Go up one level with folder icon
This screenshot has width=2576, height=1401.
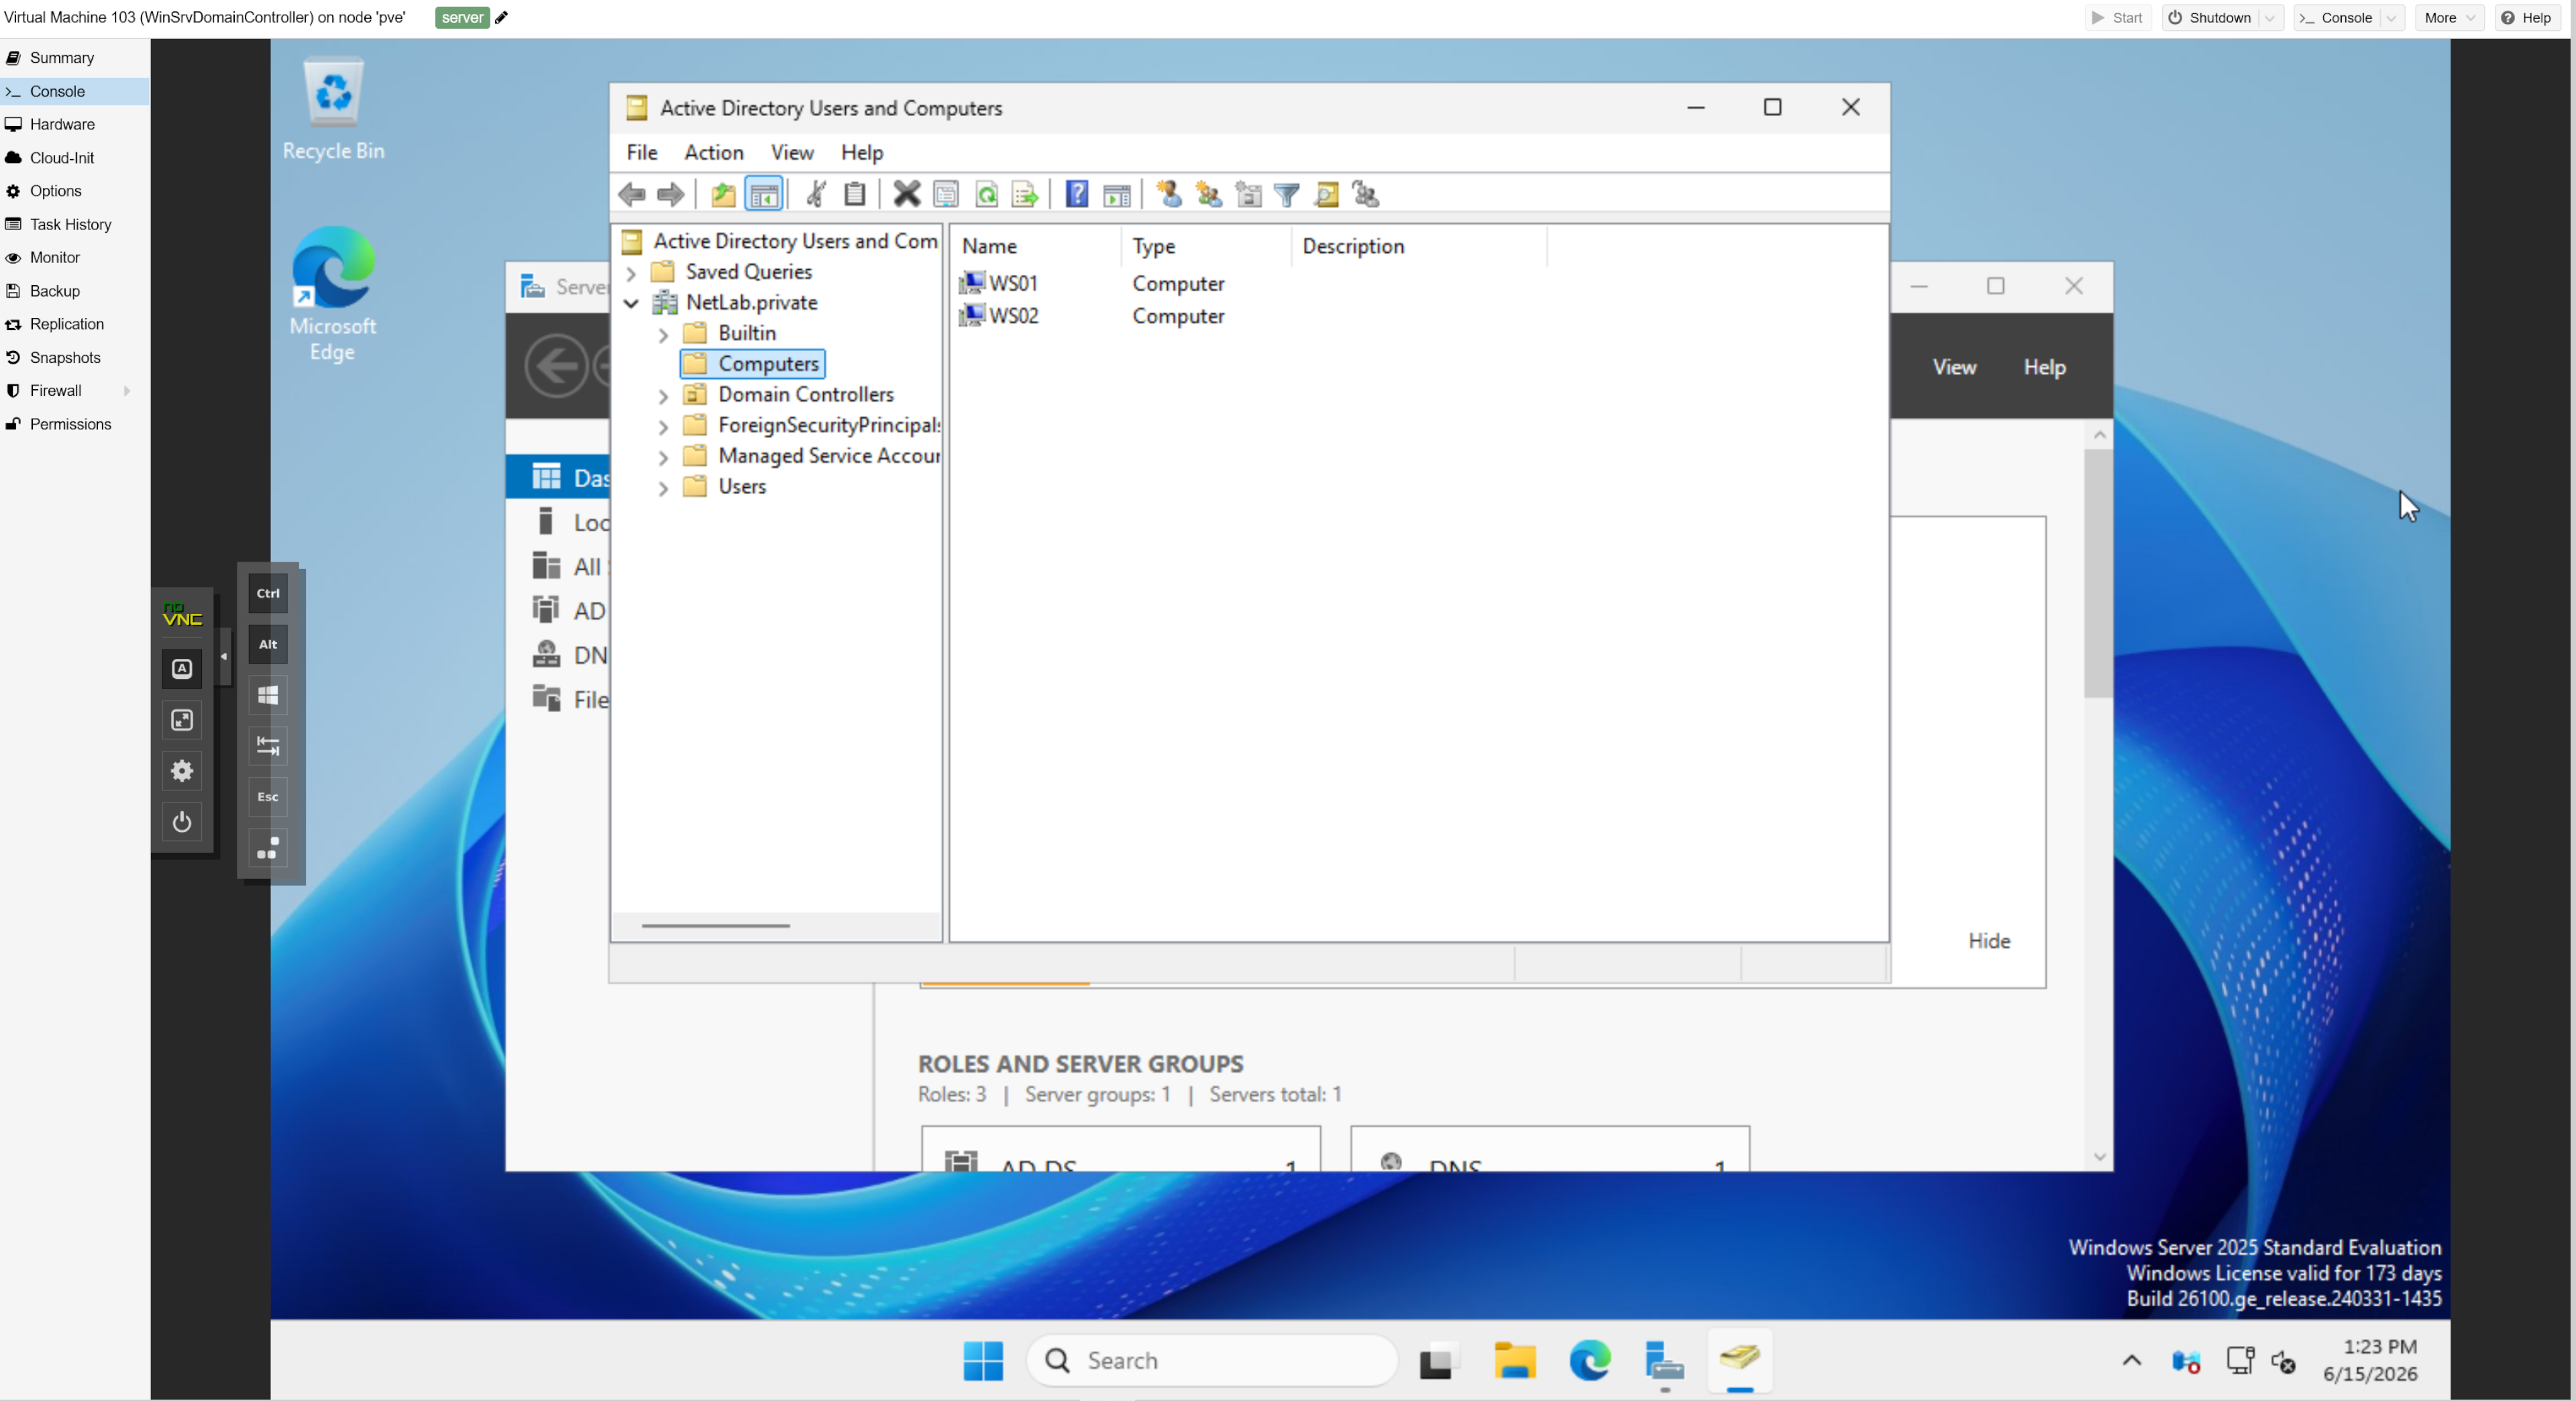723,194
